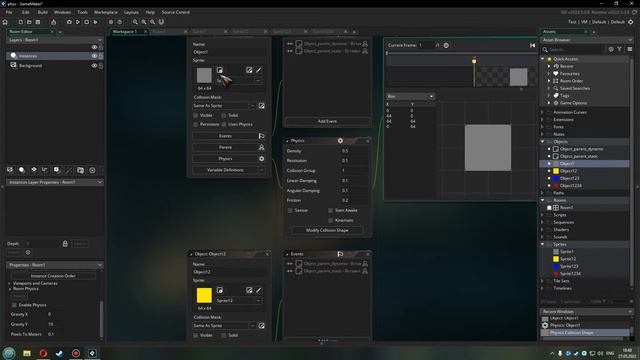Image resolution: width=640 pixels, height=360 pixels.
Task: Collapse the Objects folder in Asset Browser
Action: pos(543,142)
